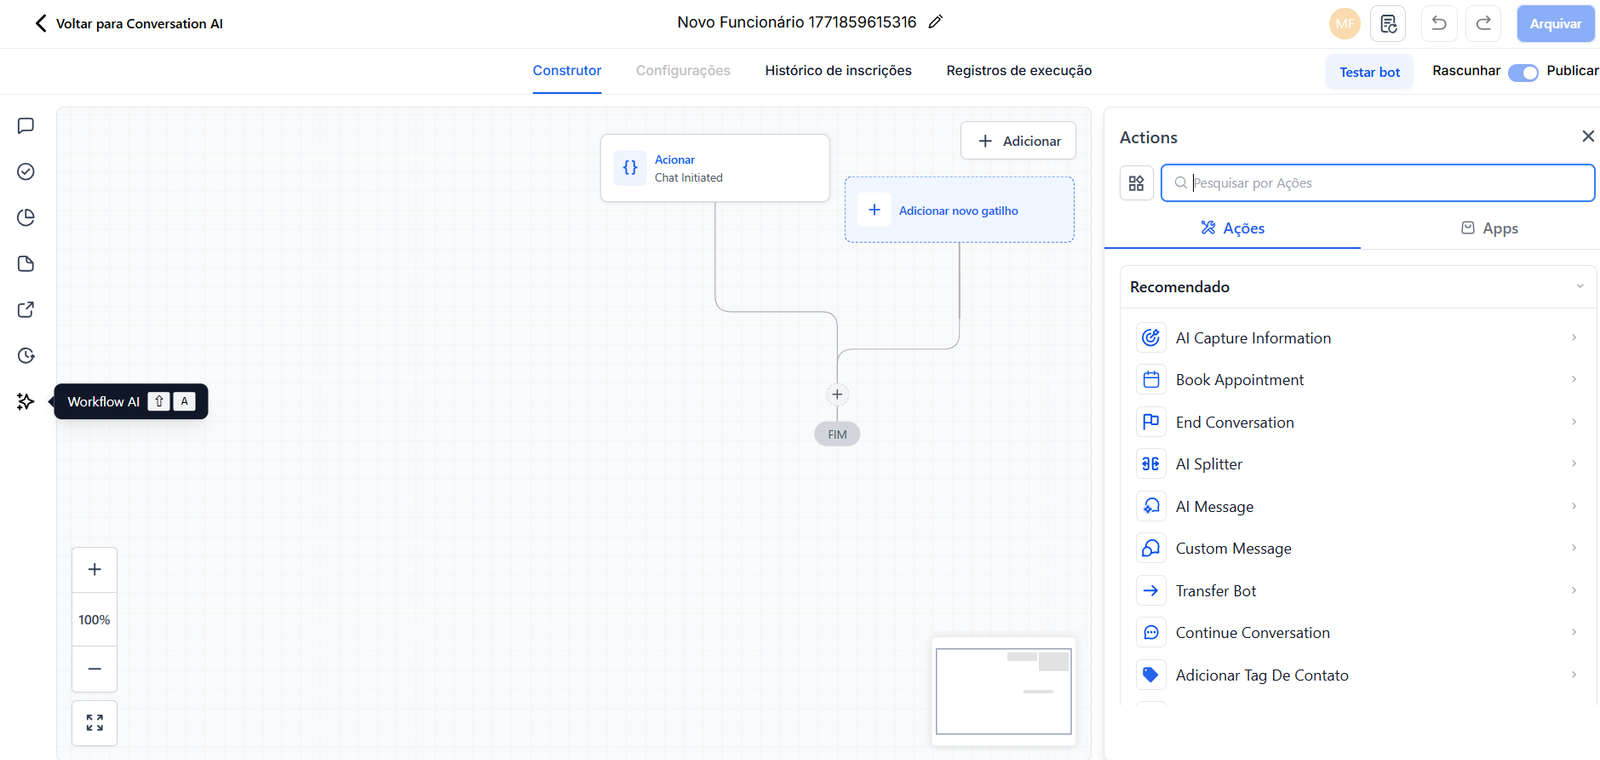Image resolution: width=1600 pixels, height=760 pixels.
Task: Click the pencil icon to rename workflow
Action: click(935, 22)
